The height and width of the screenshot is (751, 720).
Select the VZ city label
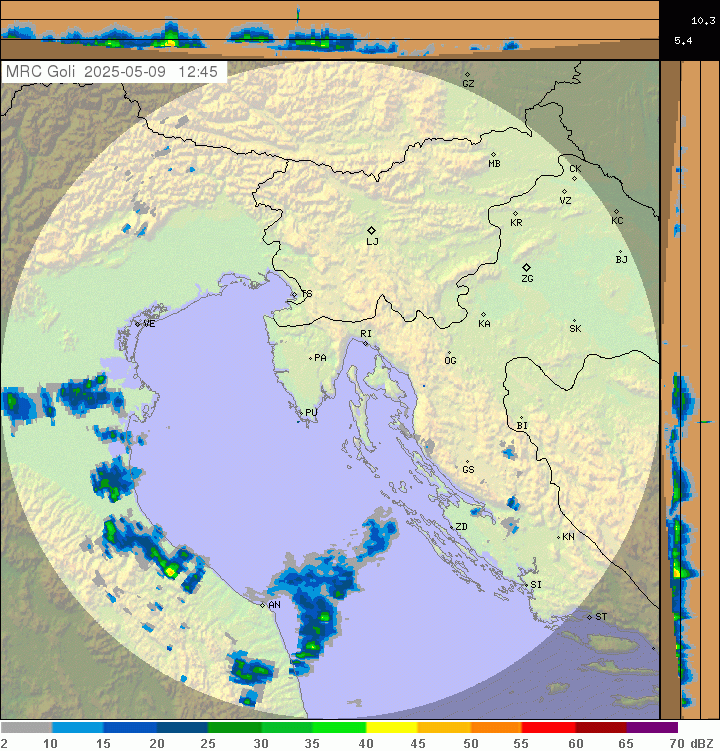(565, 201)
